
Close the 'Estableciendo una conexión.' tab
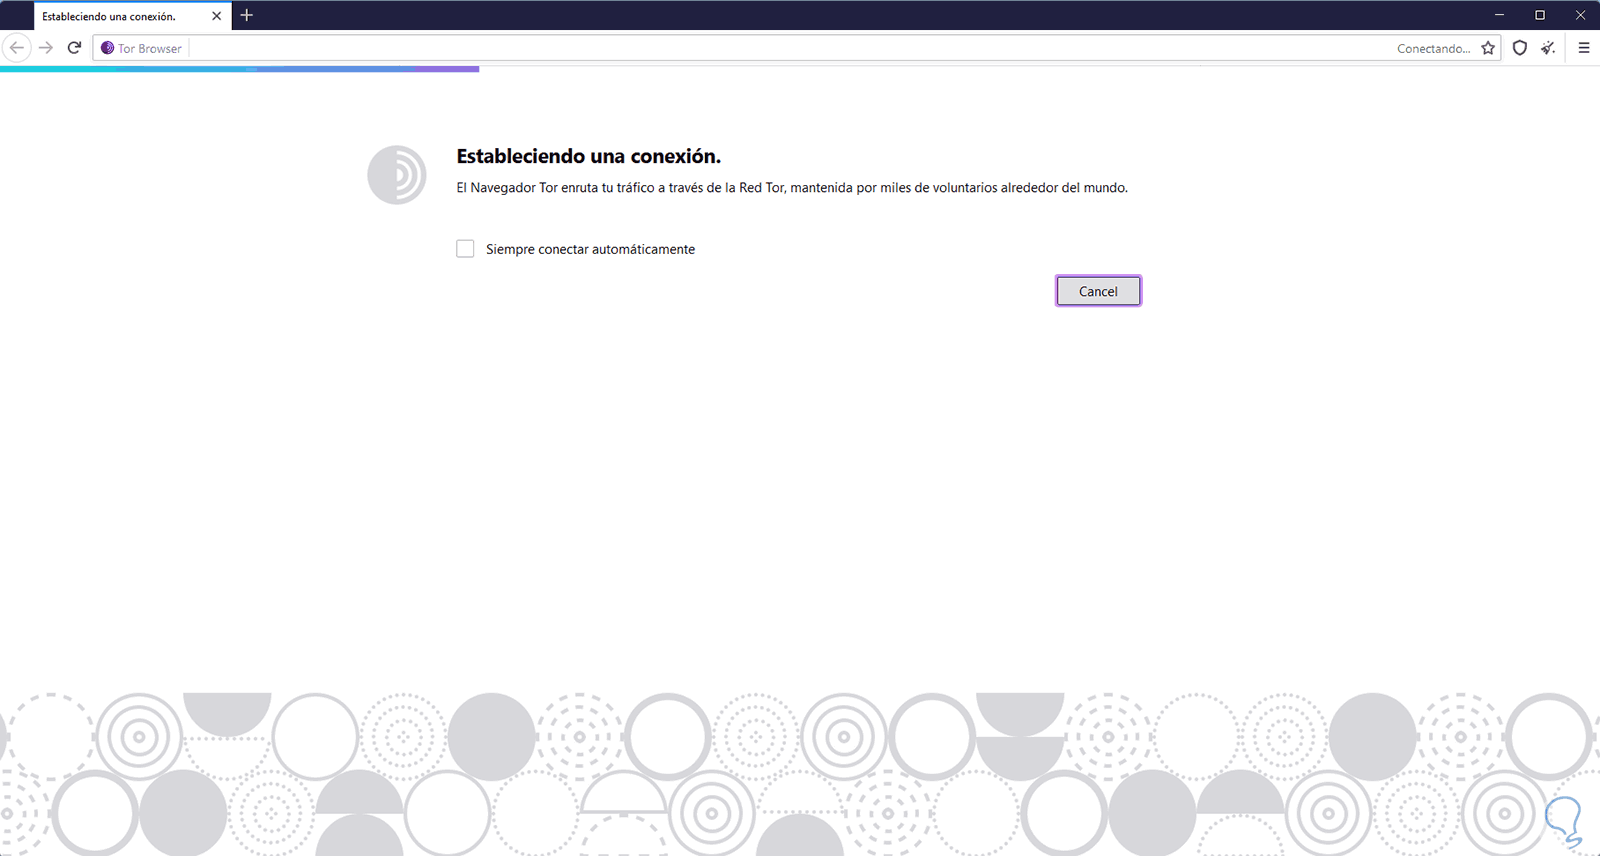(x=216, y=16)
